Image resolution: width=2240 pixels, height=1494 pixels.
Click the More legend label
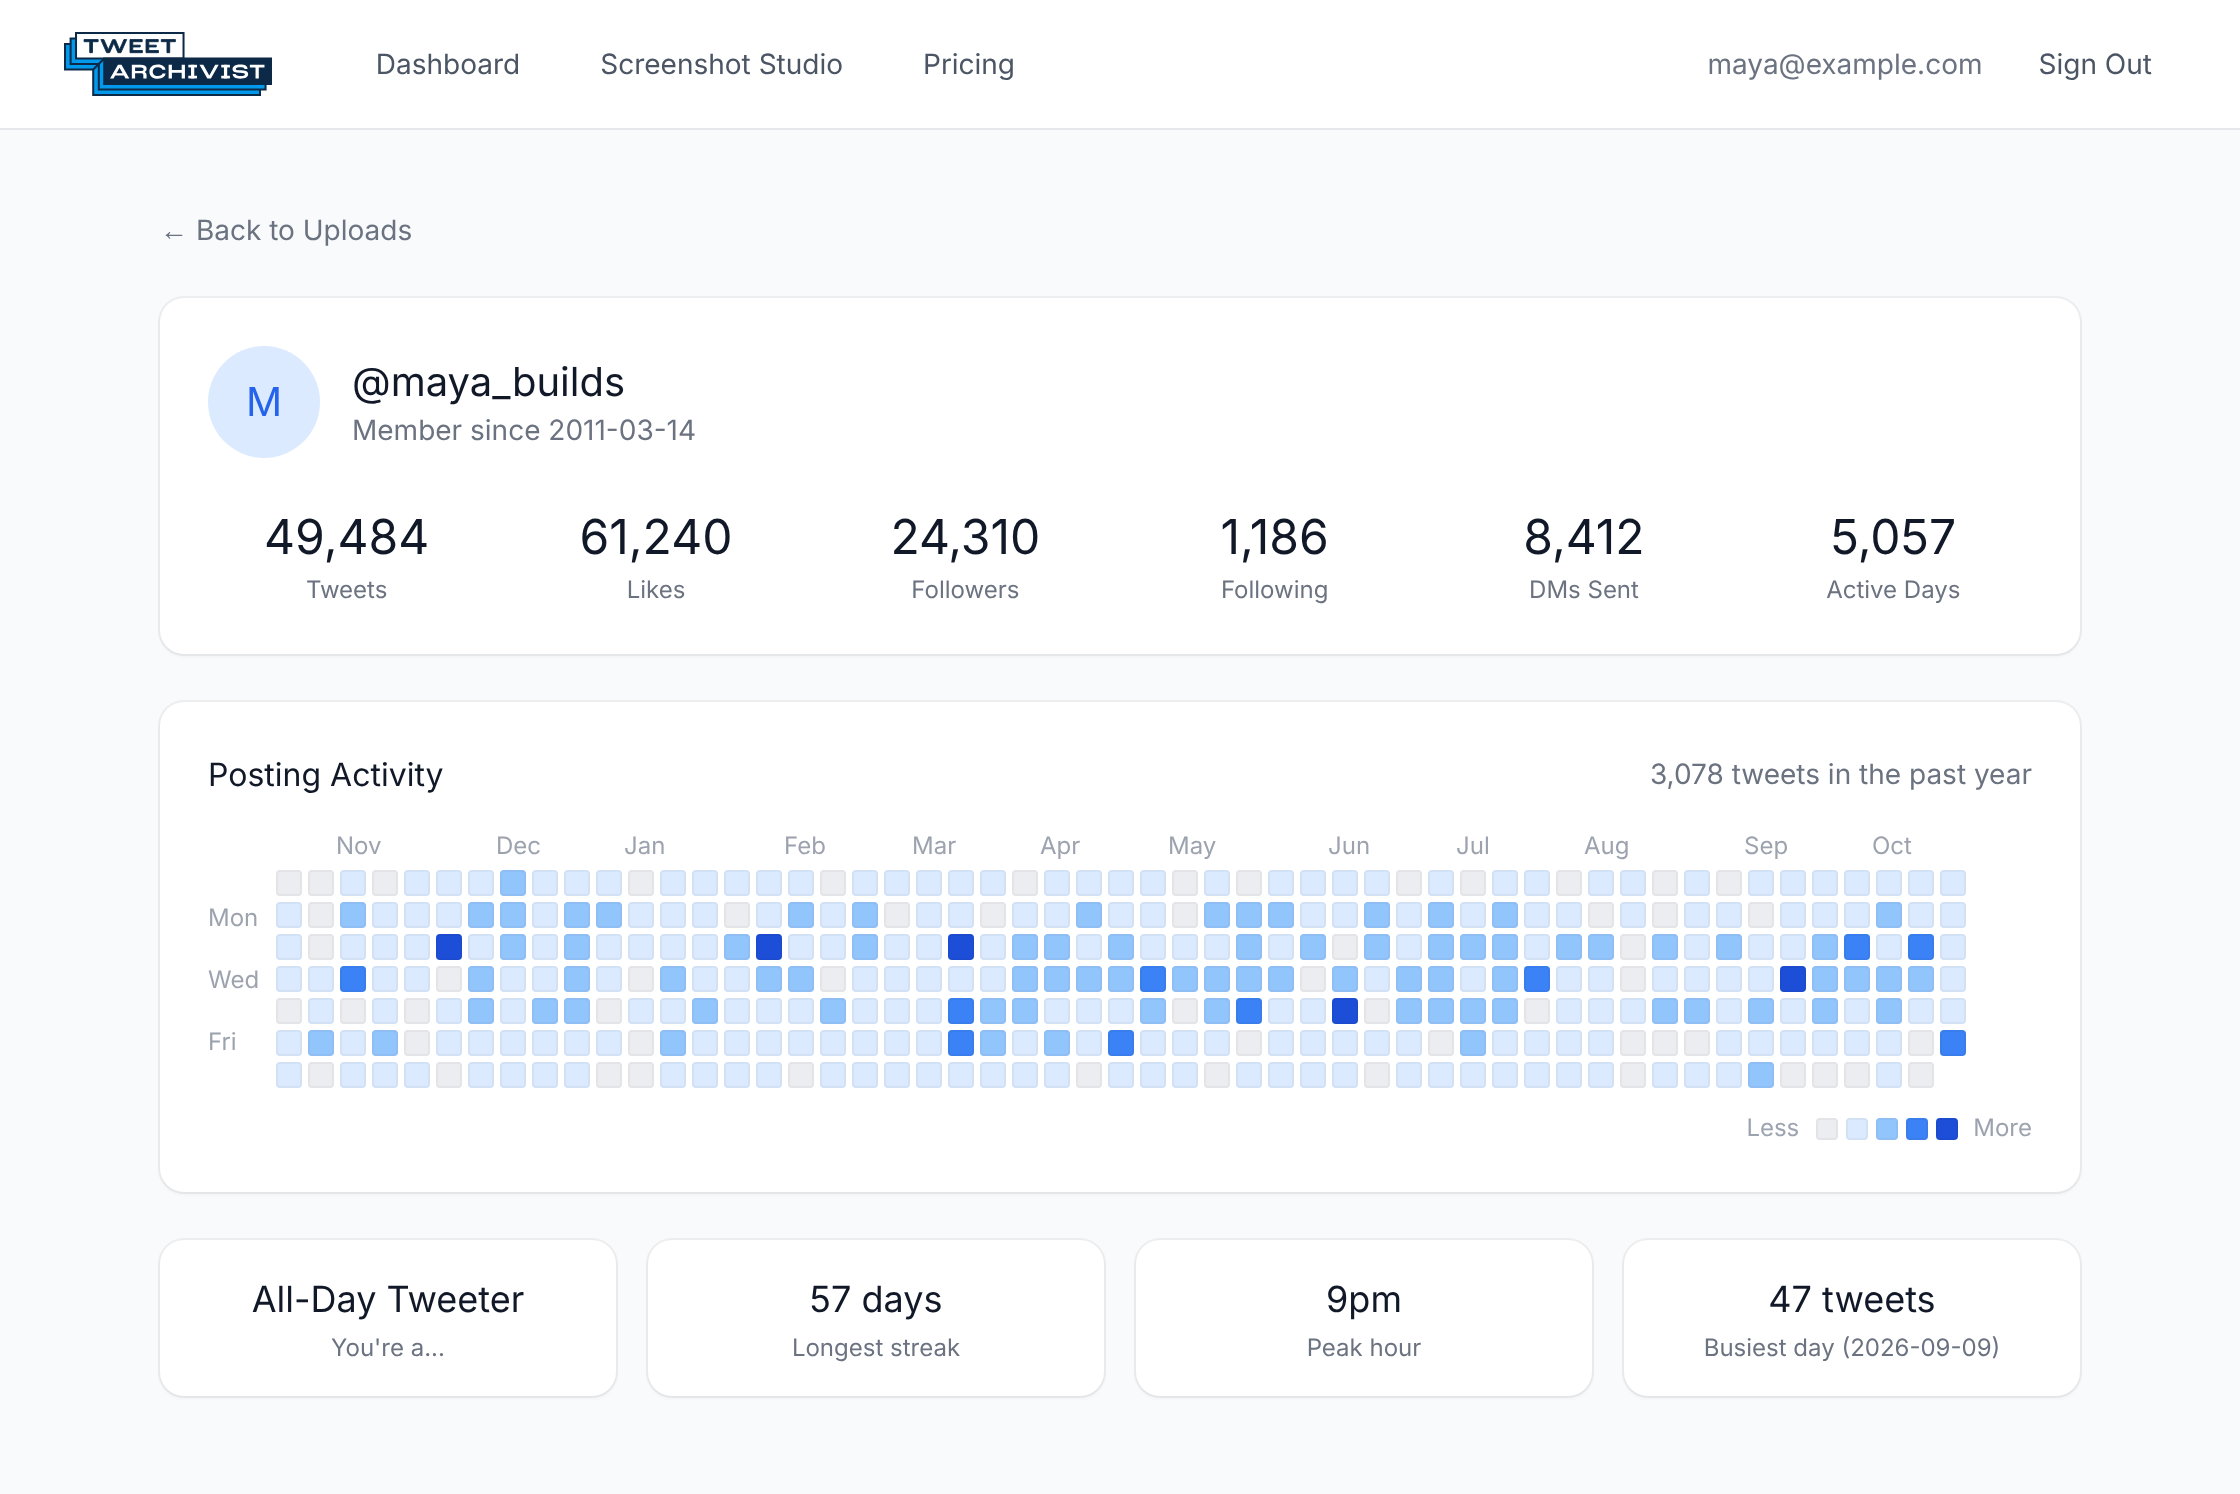tap(2002, 1128)
